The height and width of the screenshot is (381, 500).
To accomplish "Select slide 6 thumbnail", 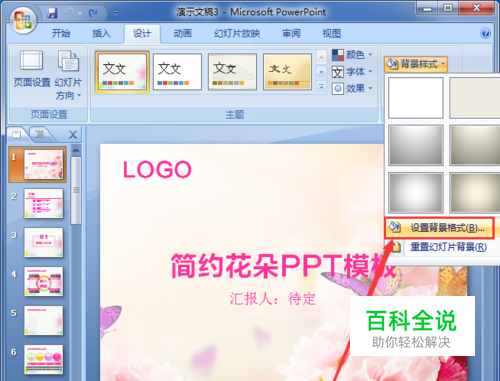I will pos(43,359).
